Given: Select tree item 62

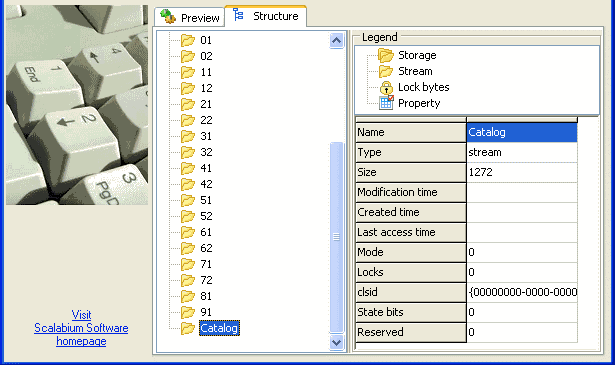Looking at the screenshot, I should tap(206, 248).
